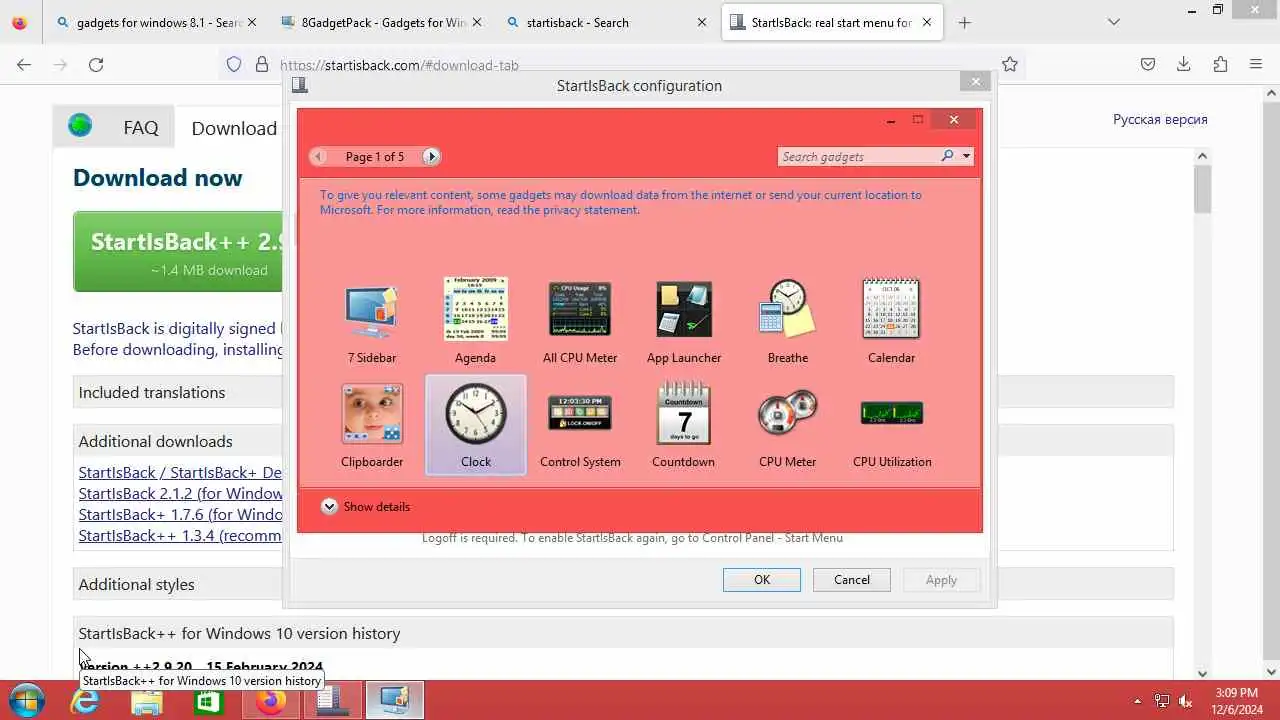Select the Agenda gadget icon
The width and height of the screenshot is (1280, 720).
(475, 309)
